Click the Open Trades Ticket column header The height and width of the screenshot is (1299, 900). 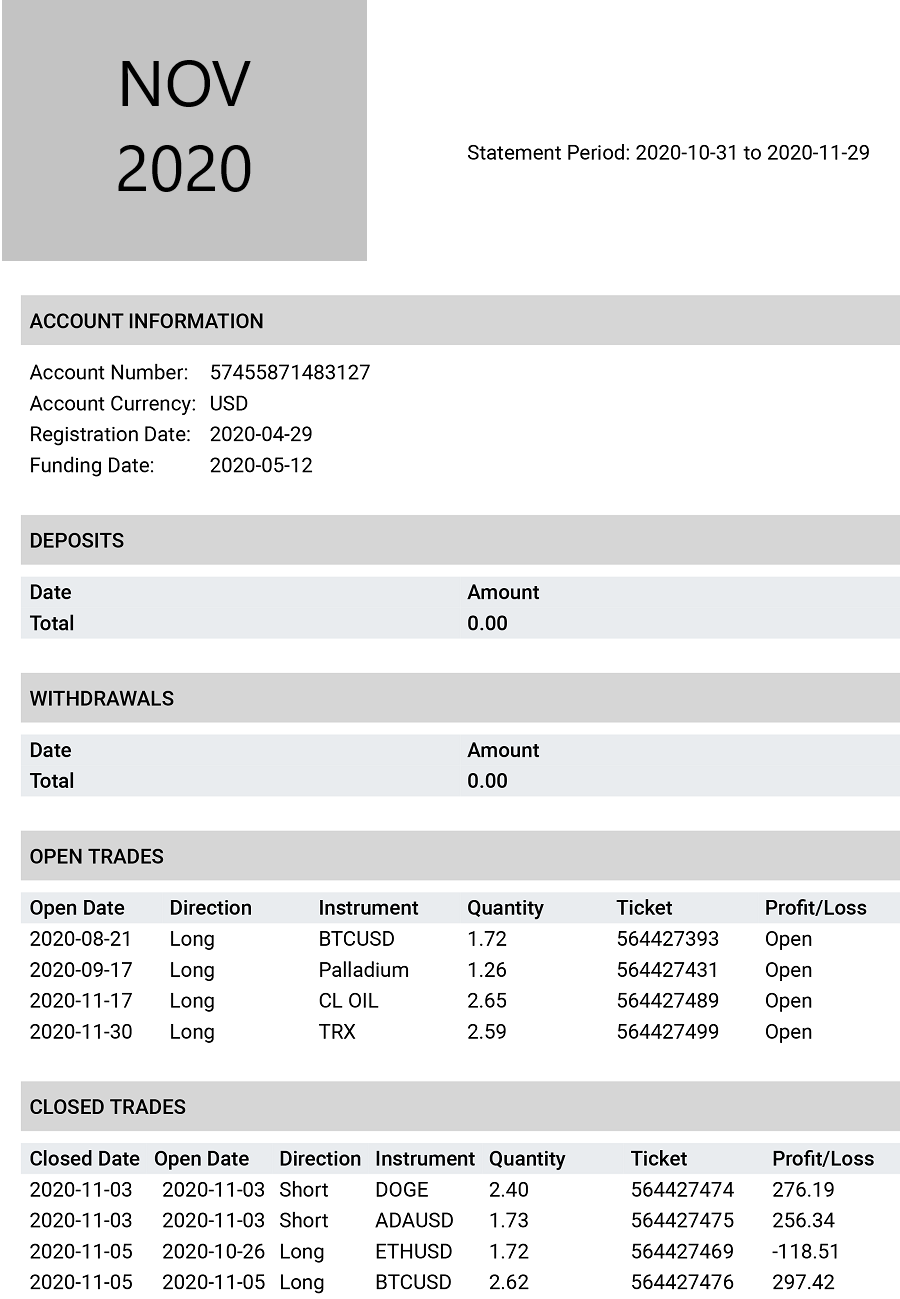point(645,908)
